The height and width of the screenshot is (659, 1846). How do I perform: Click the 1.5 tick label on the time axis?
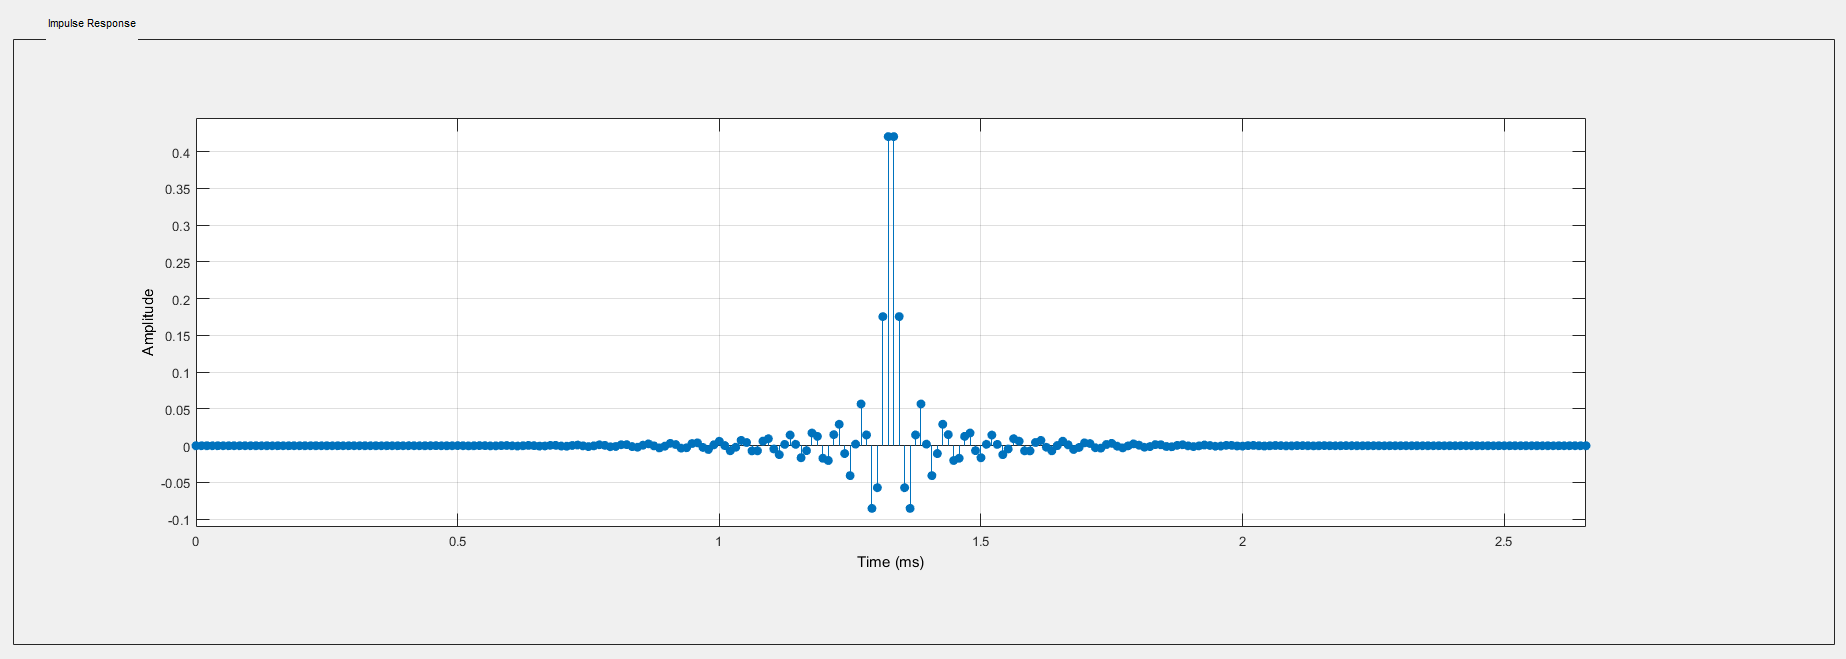click(980, 542)
